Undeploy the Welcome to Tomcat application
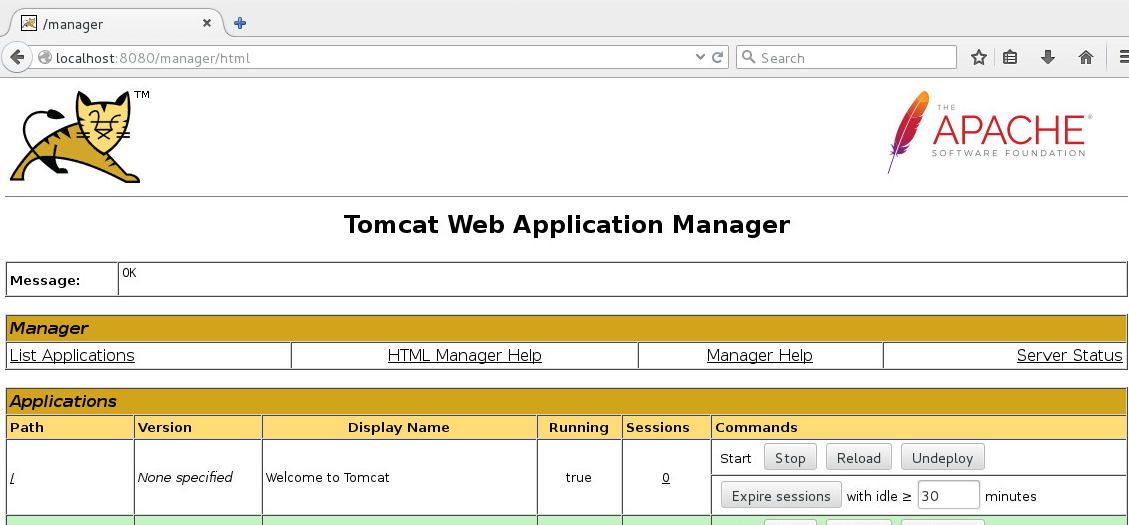1129x525 pixels. (943, 458)
